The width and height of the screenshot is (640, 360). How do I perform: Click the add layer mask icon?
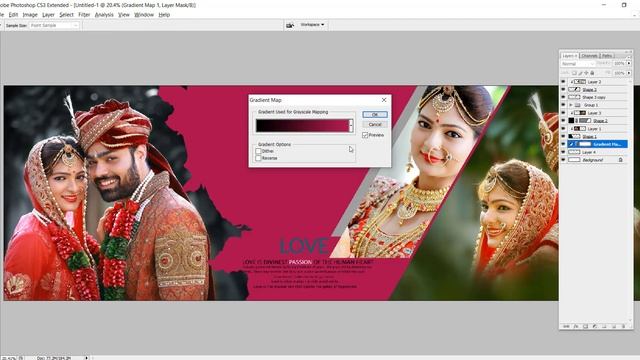(585, 326)
